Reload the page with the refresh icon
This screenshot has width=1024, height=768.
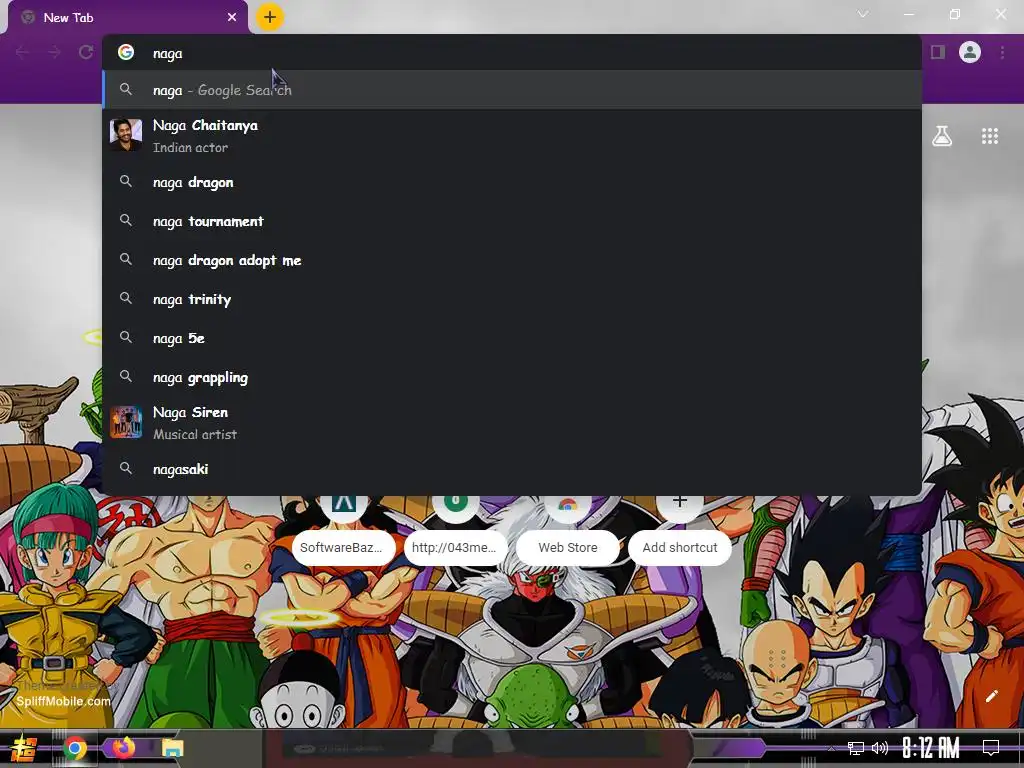[86, 52]
